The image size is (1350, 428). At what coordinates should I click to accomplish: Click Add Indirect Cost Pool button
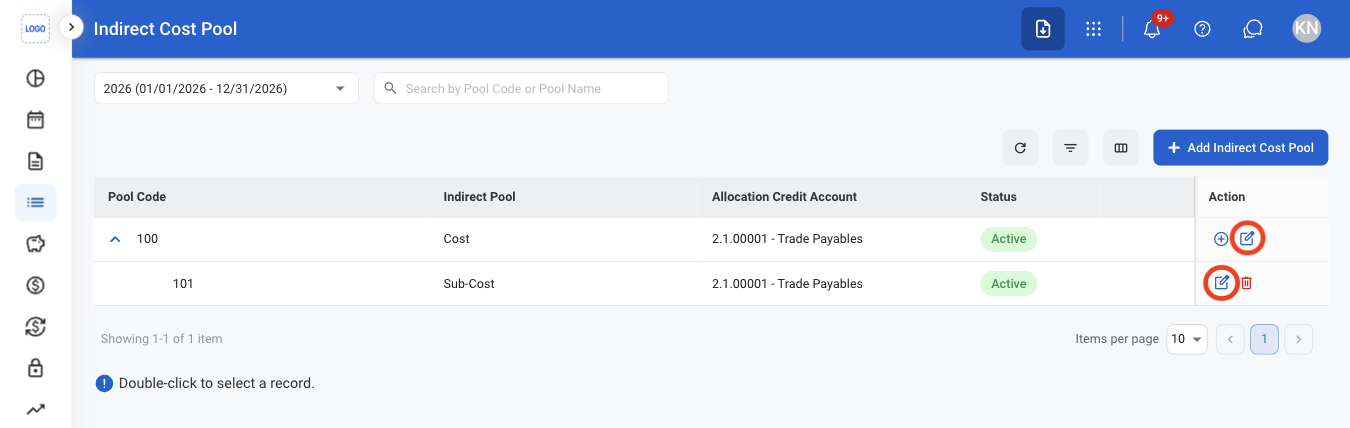tap(1240, 148)
